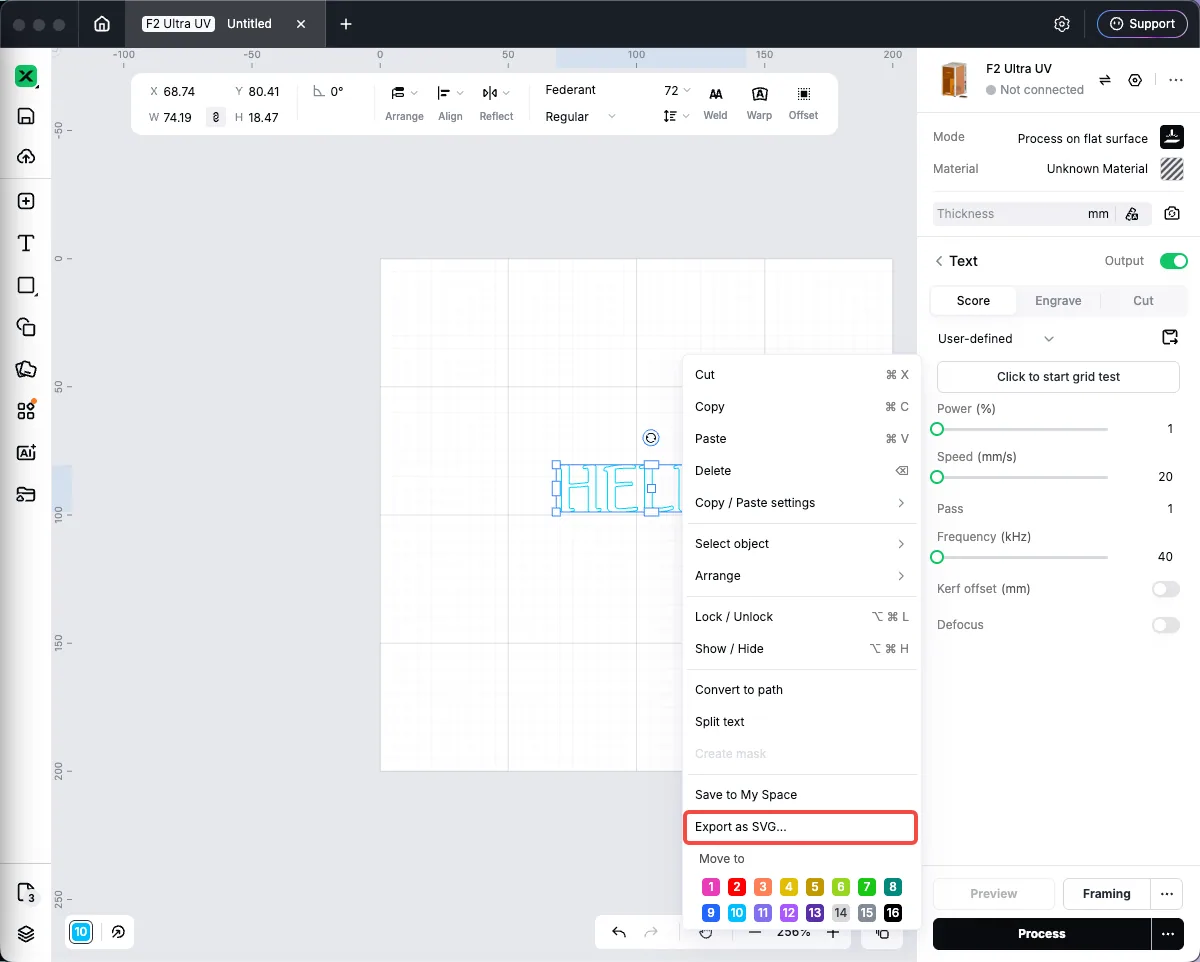The image size is (1200, 962).
Task: Click the auto-measure thickness icon
Action: coord(1132,213)
